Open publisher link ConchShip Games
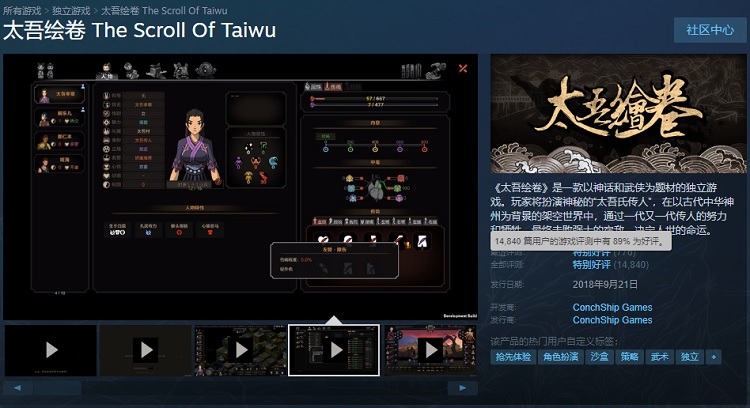The image size is (750, 408). [612, 320]
